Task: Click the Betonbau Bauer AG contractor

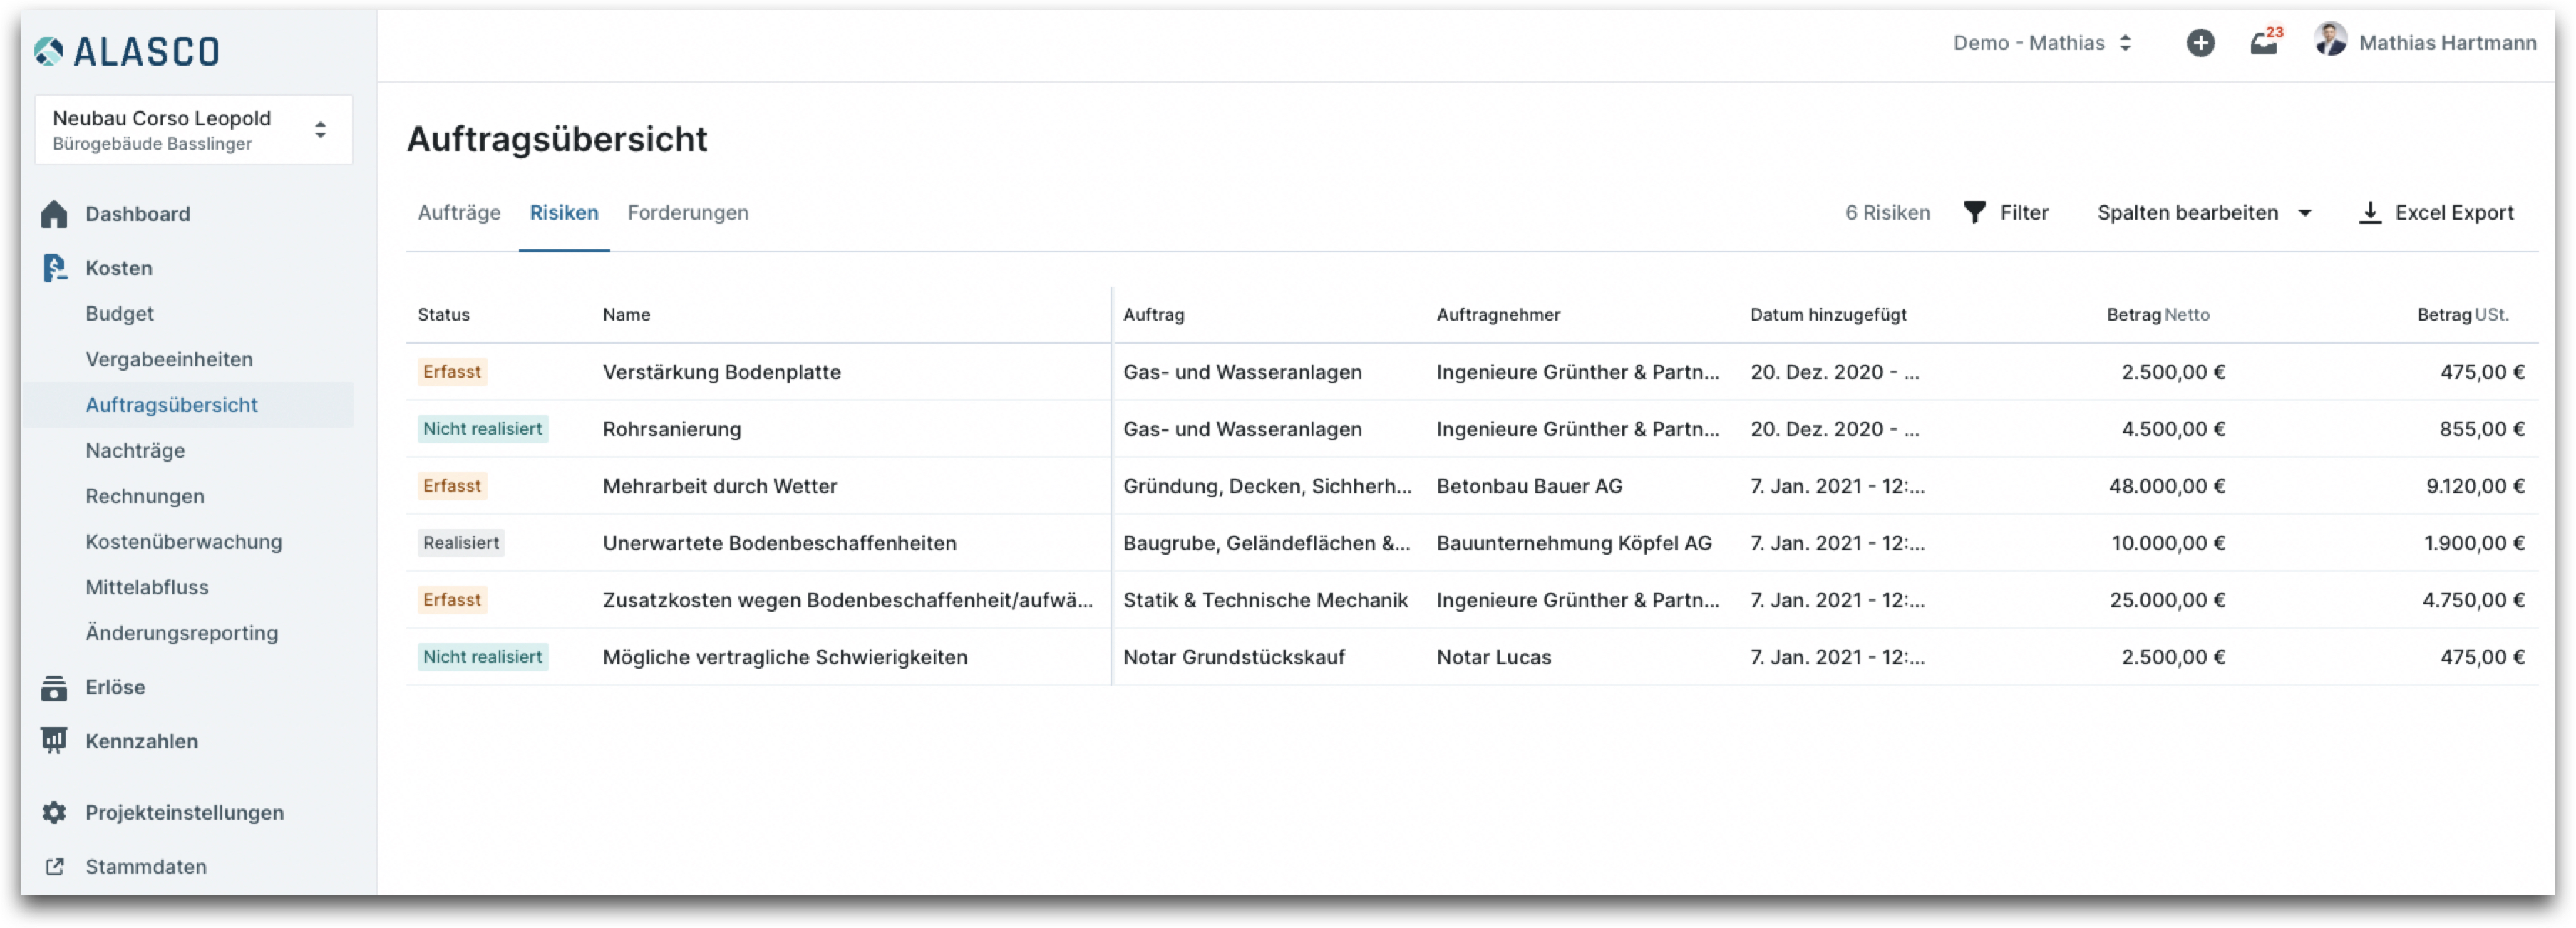Action: pos(1530,486)
